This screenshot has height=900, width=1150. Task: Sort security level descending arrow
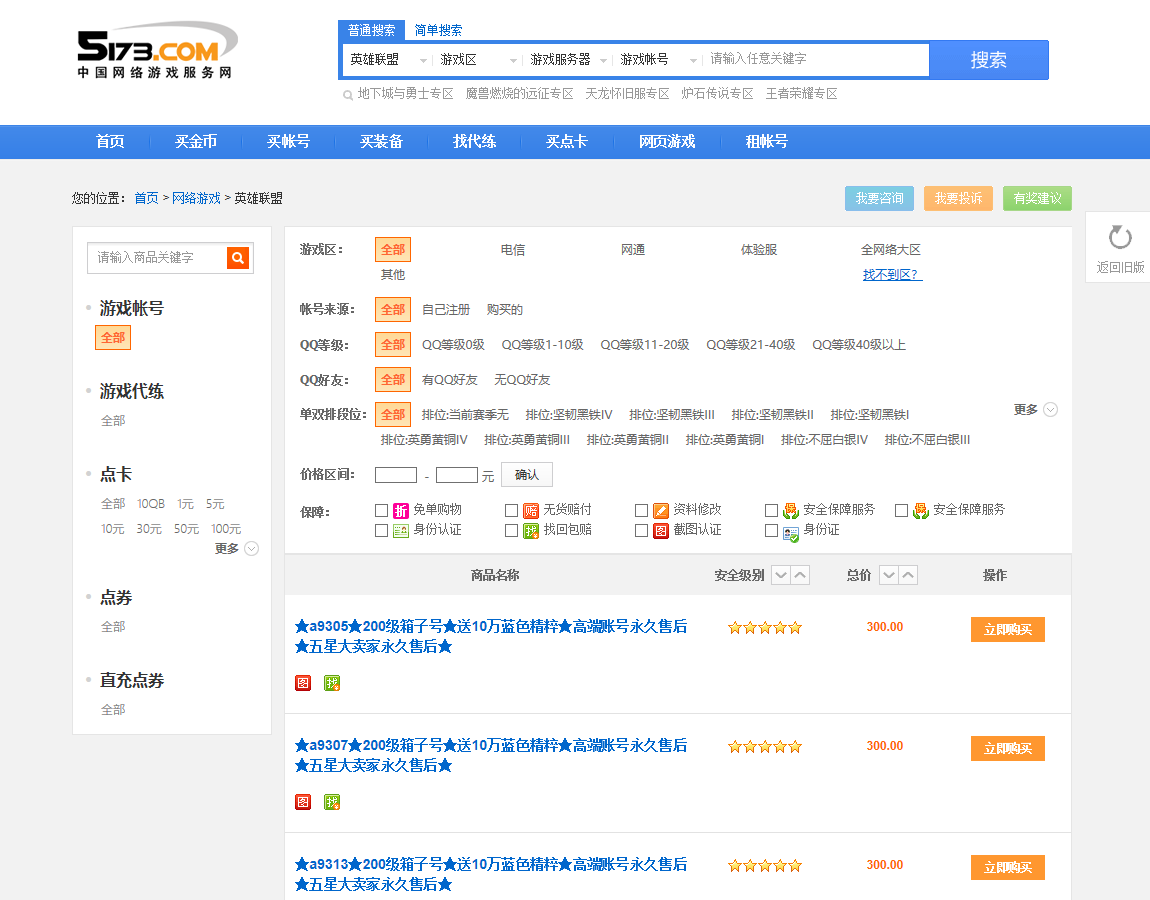click(x=781, y=576)
